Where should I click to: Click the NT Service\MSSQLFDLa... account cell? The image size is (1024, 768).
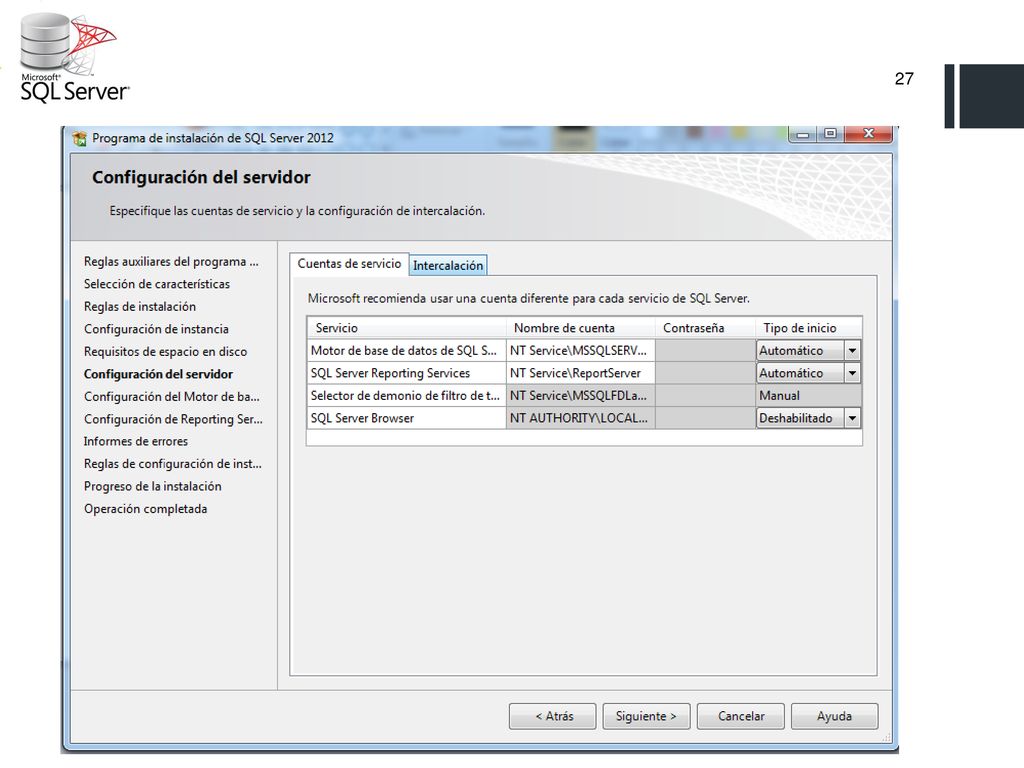click(581, 396)
